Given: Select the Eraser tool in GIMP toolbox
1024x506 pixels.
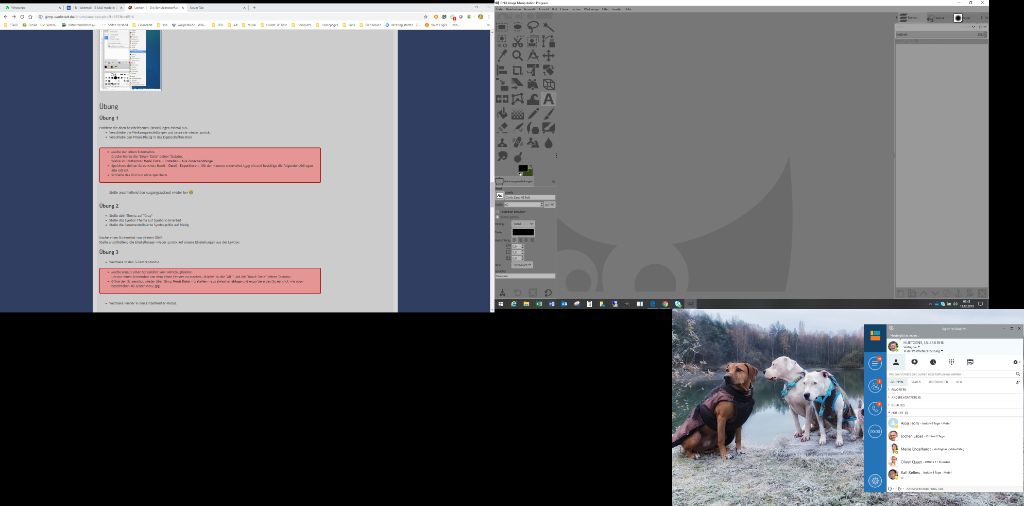Looking at the screenshot, I should click(x=502, y=127).
